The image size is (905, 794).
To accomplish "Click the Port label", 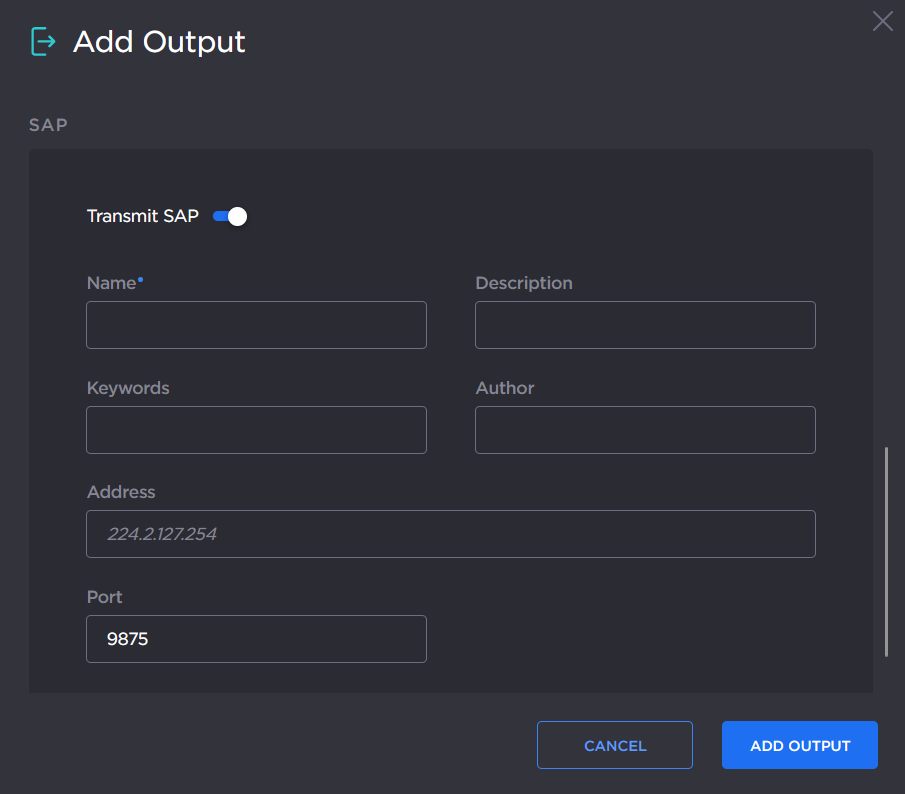I will (104, 597).
